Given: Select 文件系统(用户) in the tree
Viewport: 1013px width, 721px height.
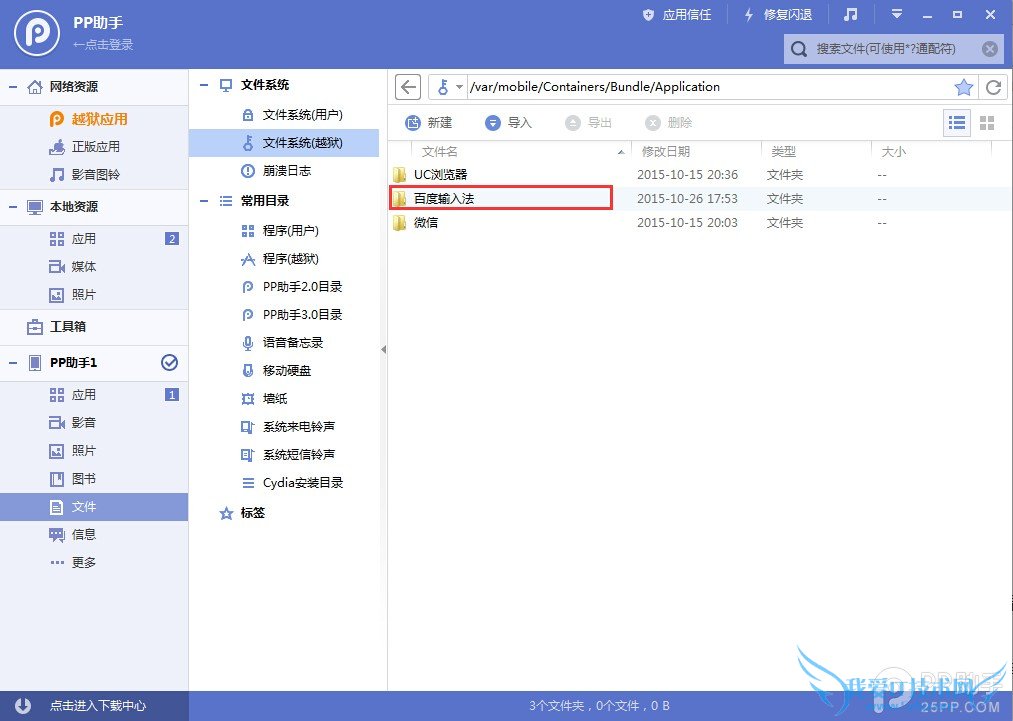Looking at the screenshot, I should [284, 115].
